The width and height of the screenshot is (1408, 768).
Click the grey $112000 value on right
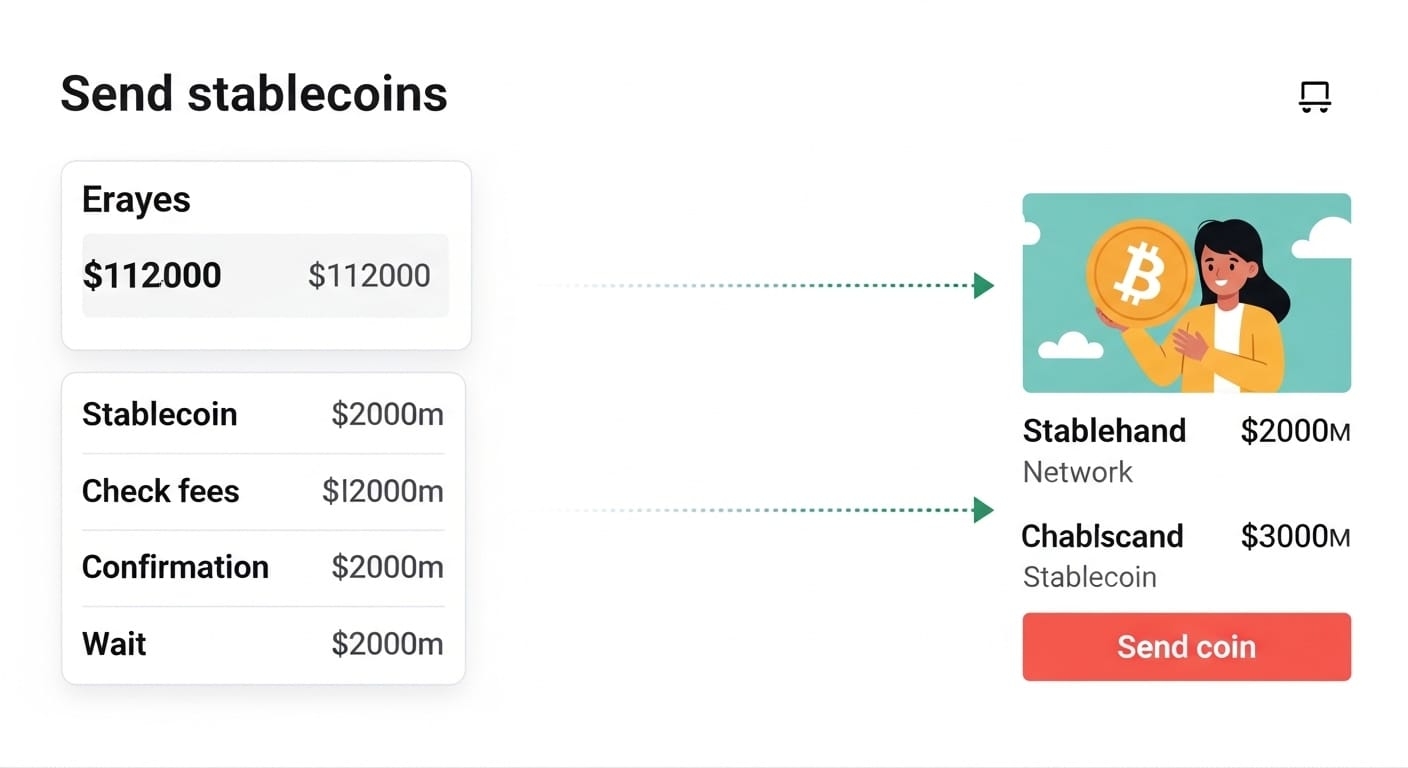click(369, 276)
